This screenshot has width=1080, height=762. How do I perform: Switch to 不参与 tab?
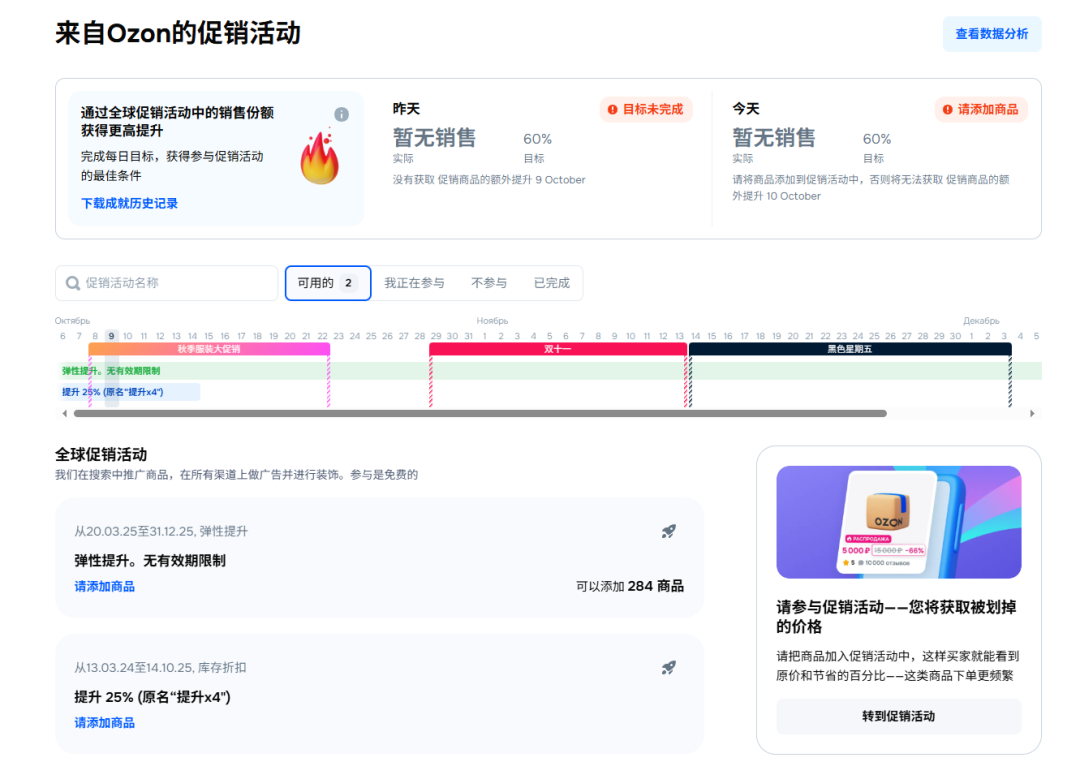click(x=489, y=283)
